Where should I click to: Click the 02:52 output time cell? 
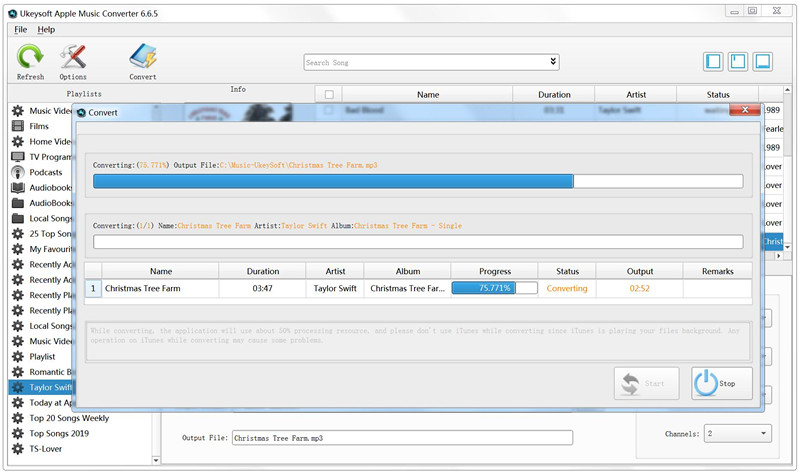pyautogui.click(x=639, y=288)
